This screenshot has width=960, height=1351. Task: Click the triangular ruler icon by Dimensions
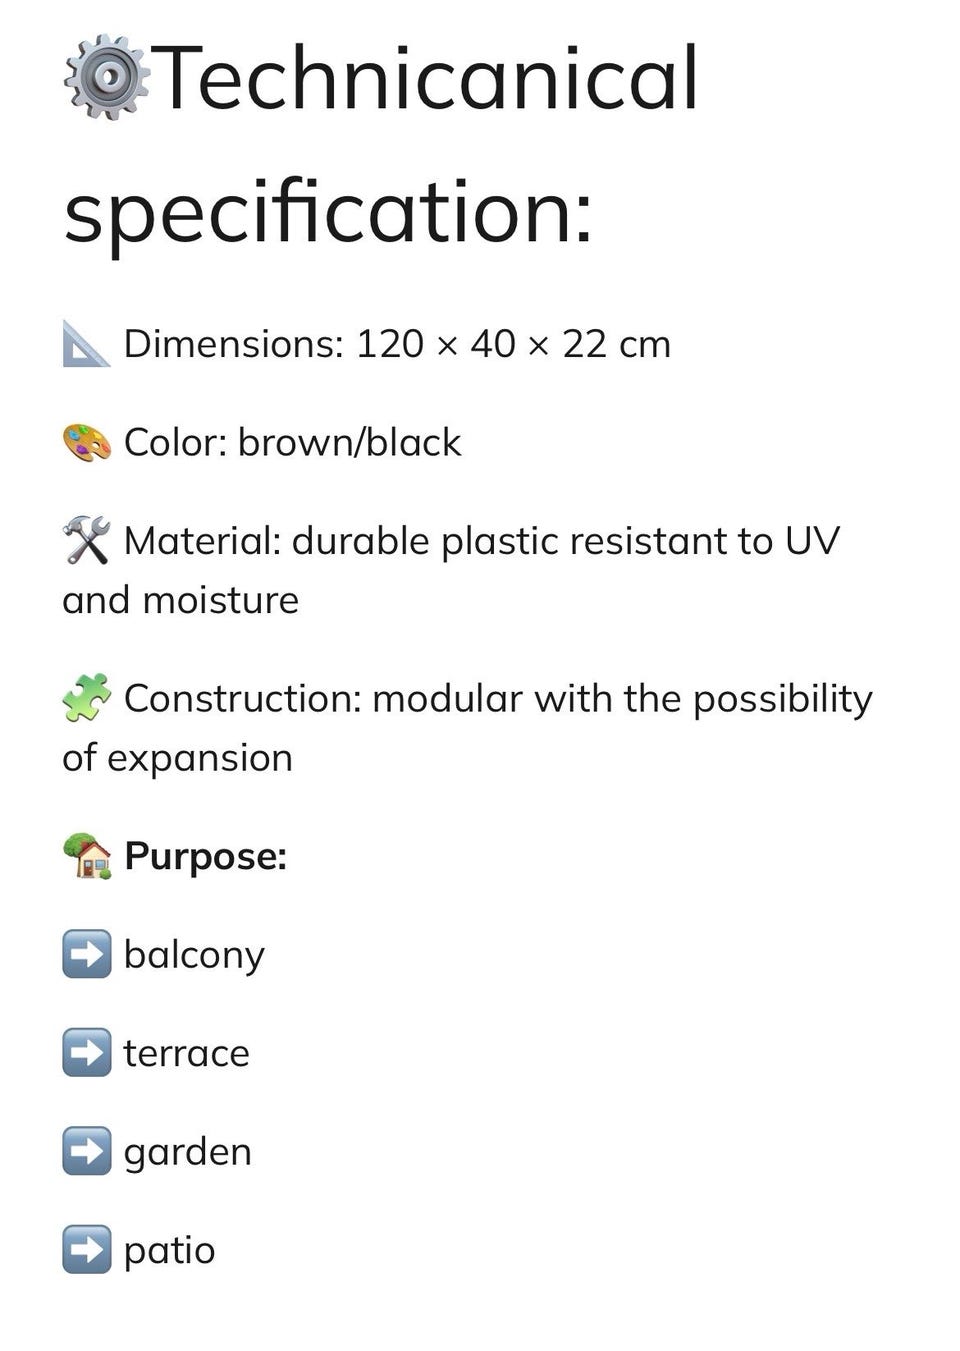click(x=86, y=344)
